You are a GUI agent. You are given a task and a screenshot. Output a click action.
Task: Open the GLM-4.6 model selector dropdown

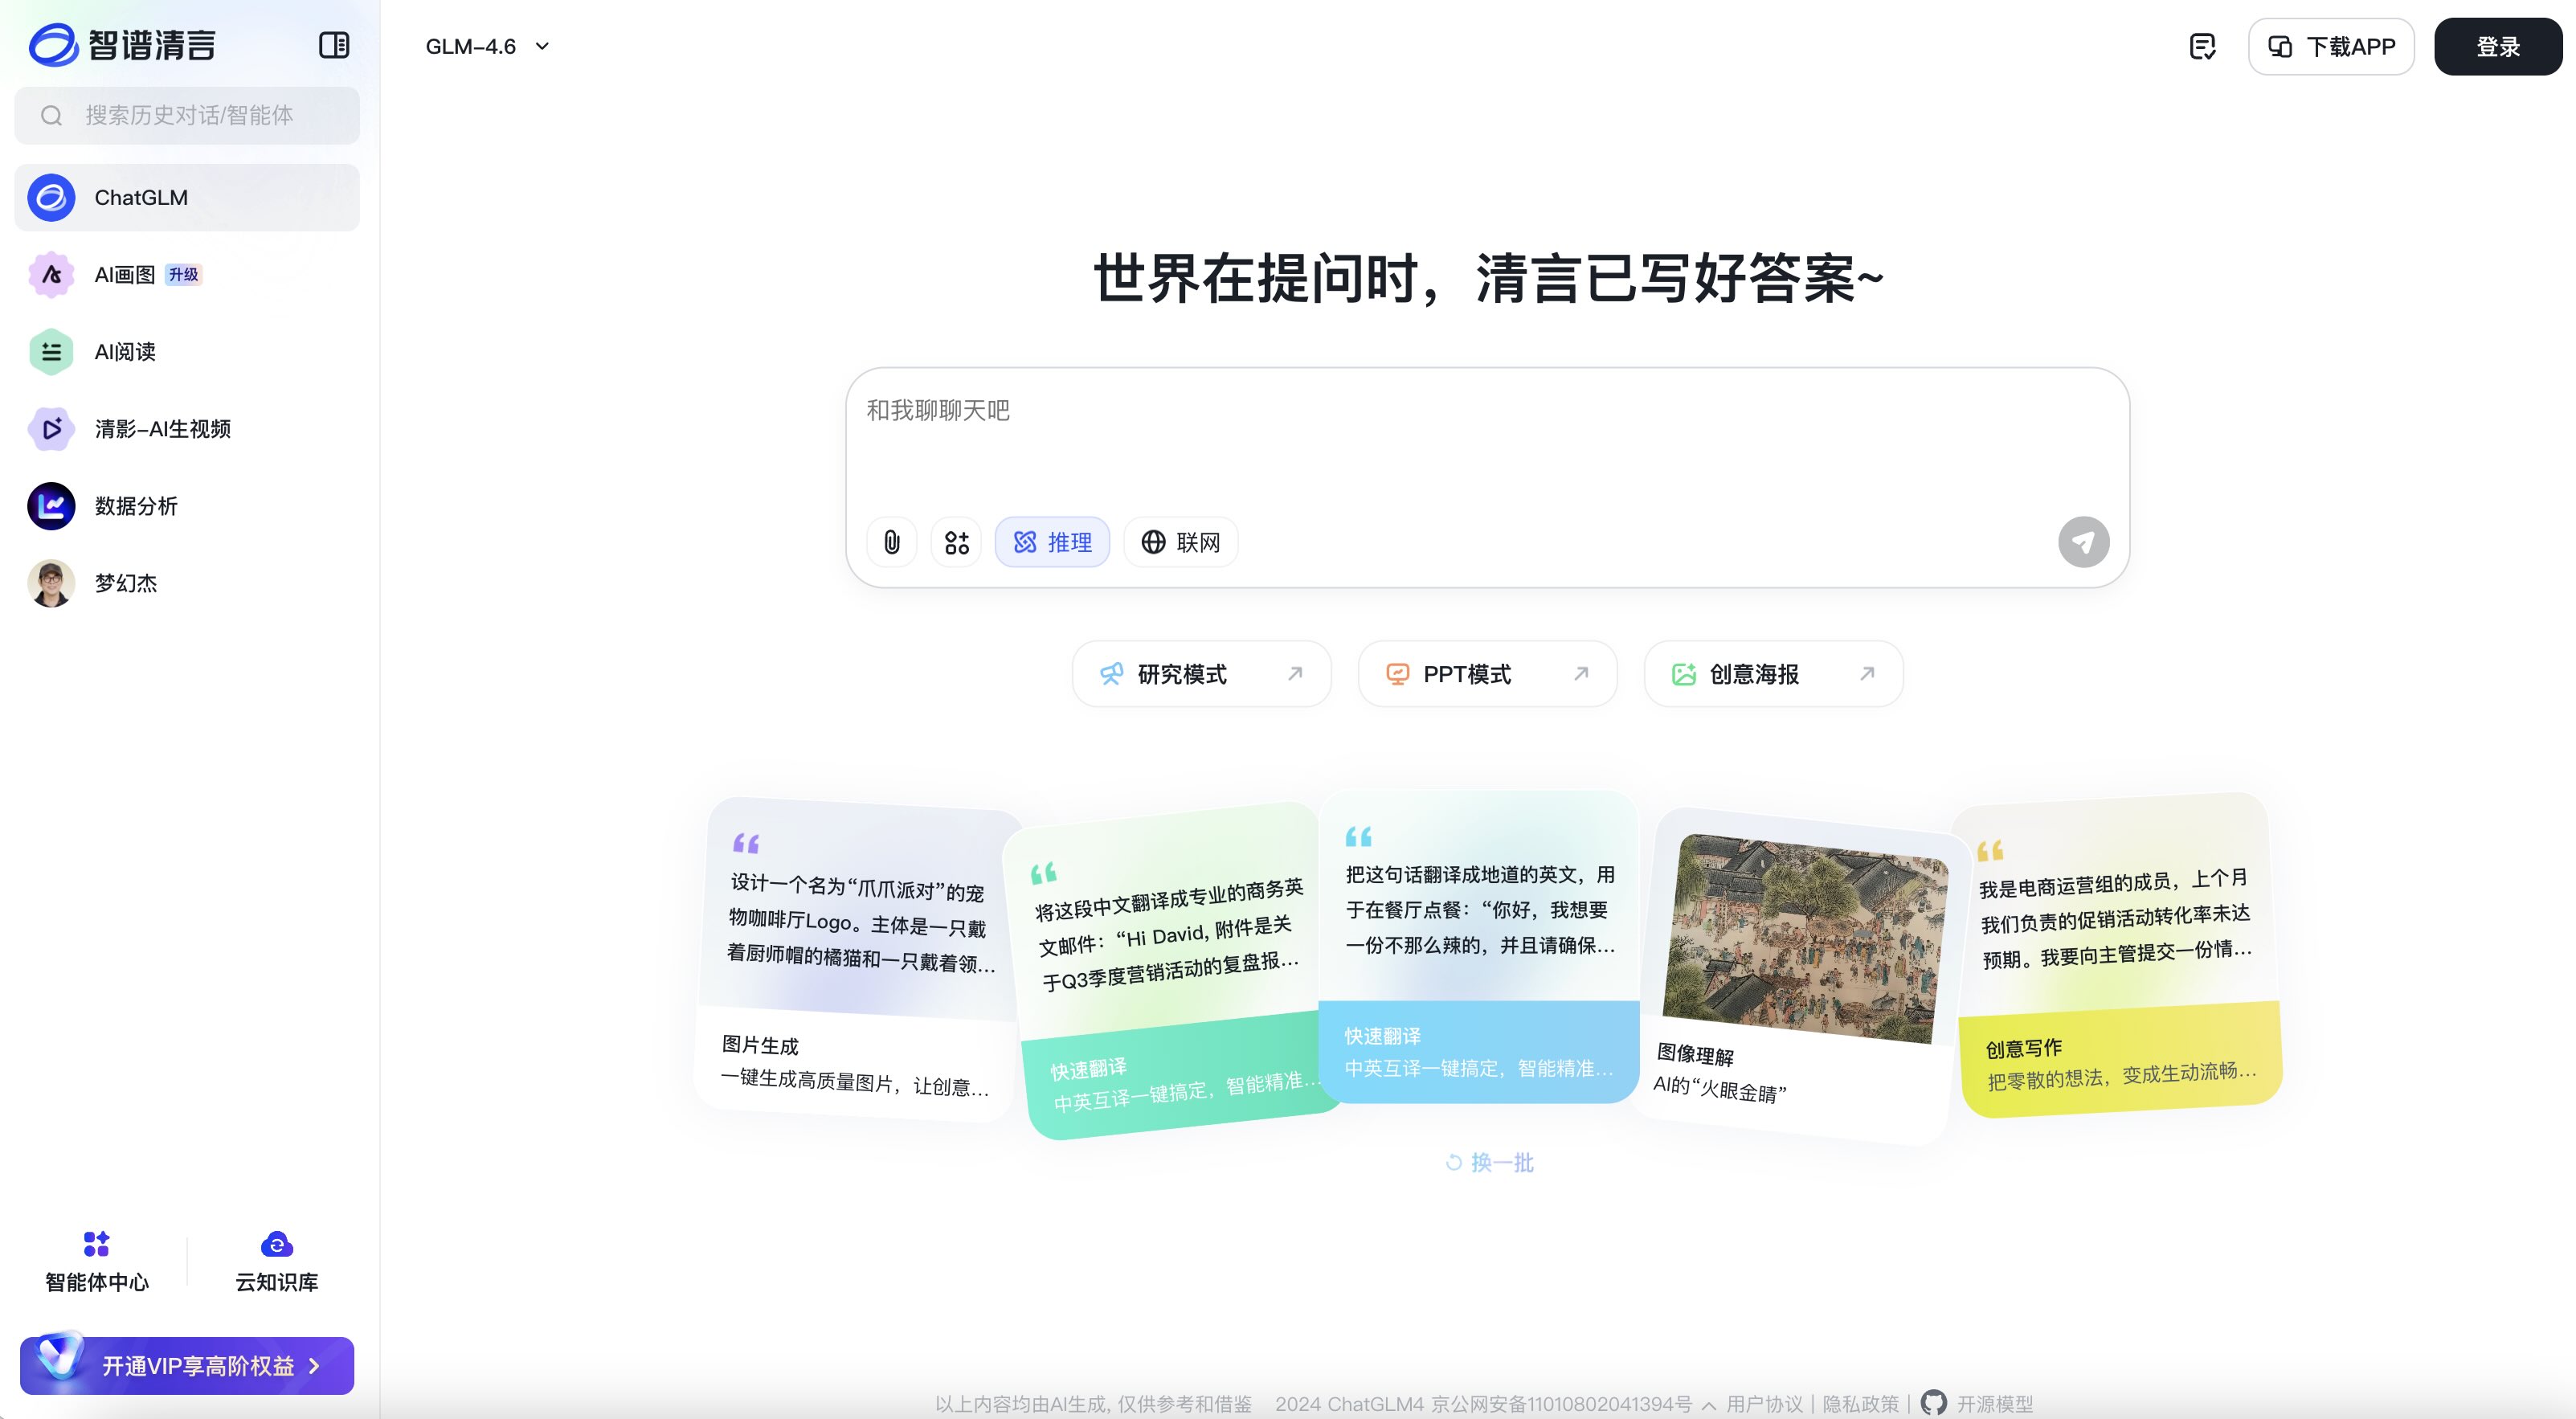[x=487, y=46]
